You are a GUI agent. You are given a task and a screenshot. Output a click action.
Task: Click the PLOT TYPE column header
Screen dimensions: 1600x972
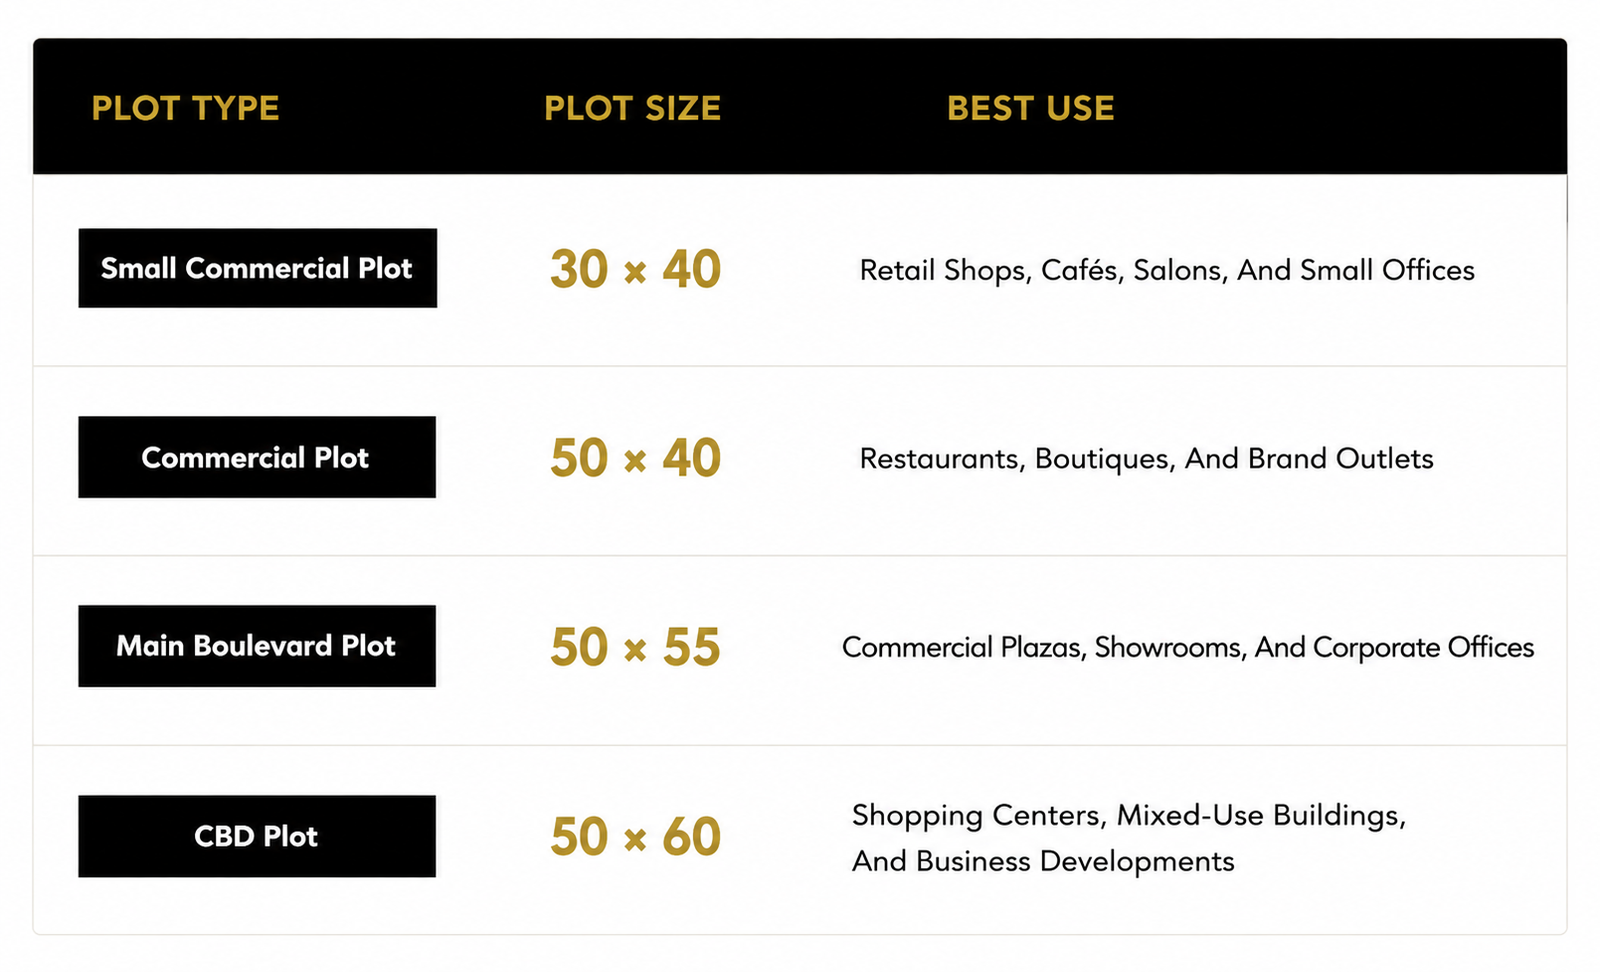coord(185,108)
